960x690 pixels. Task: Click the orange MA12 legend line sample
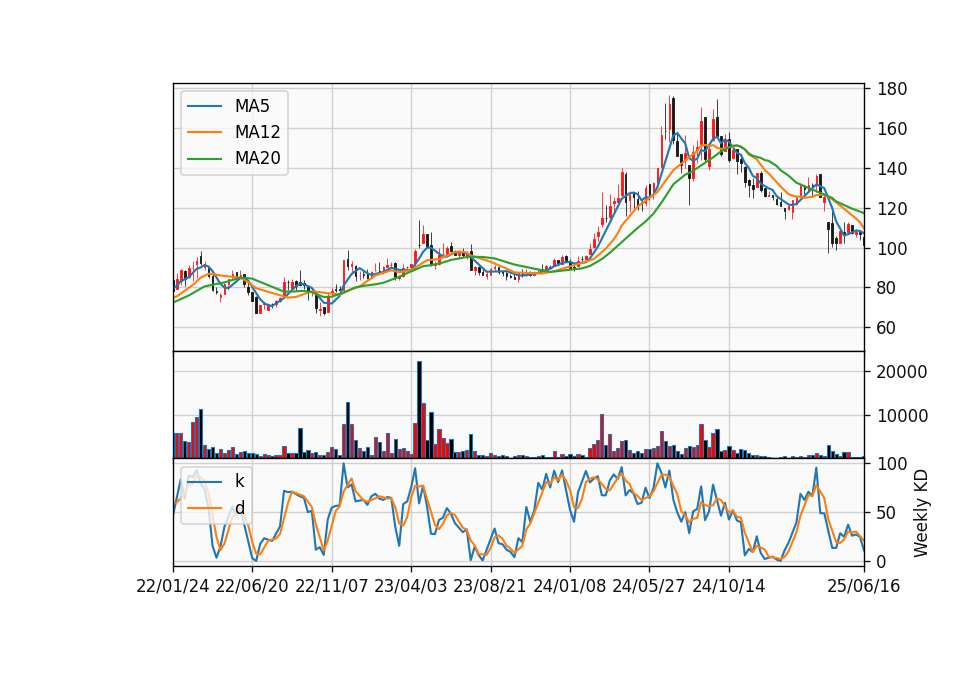tap(204, 132)
